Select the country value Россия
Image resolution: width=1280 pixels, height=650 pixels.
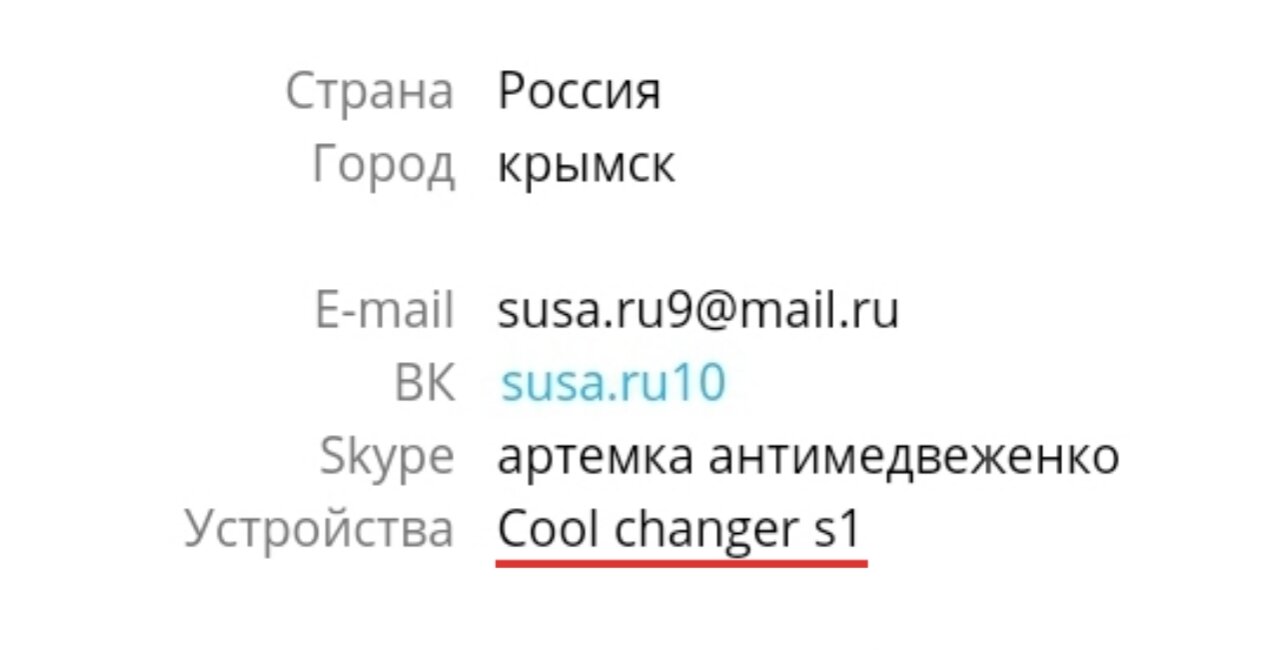(x=579, y=92)
